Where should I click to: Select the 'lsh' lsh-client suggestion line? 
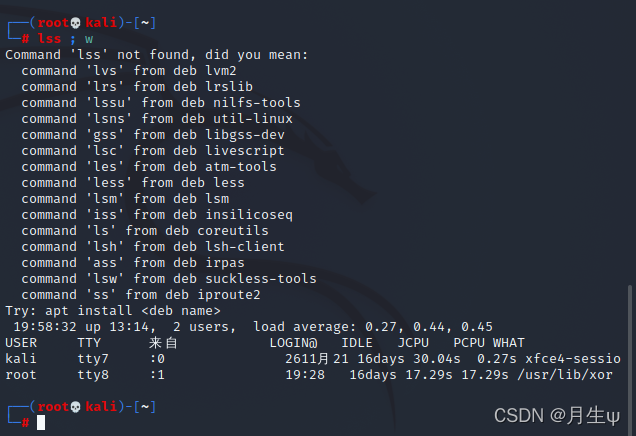153,247
